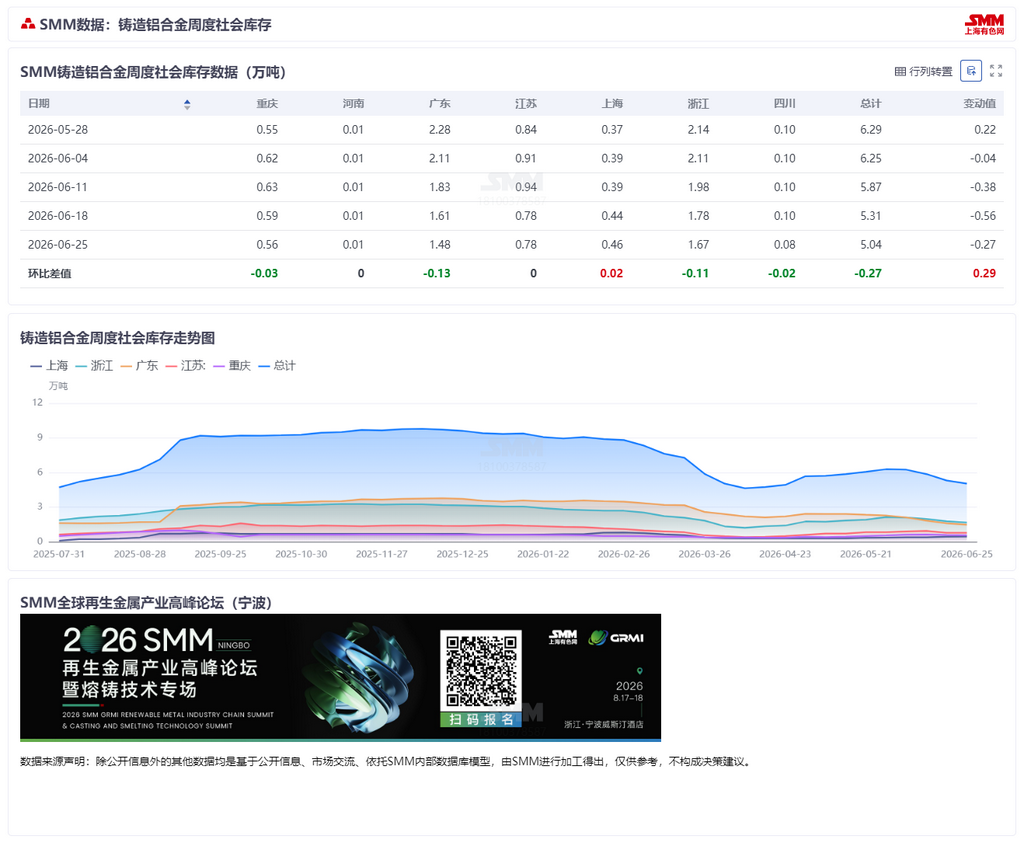Toggle the 广东 series in the chart legend
The height and width of the screenshot is (844, 1024).
point(139,365)
